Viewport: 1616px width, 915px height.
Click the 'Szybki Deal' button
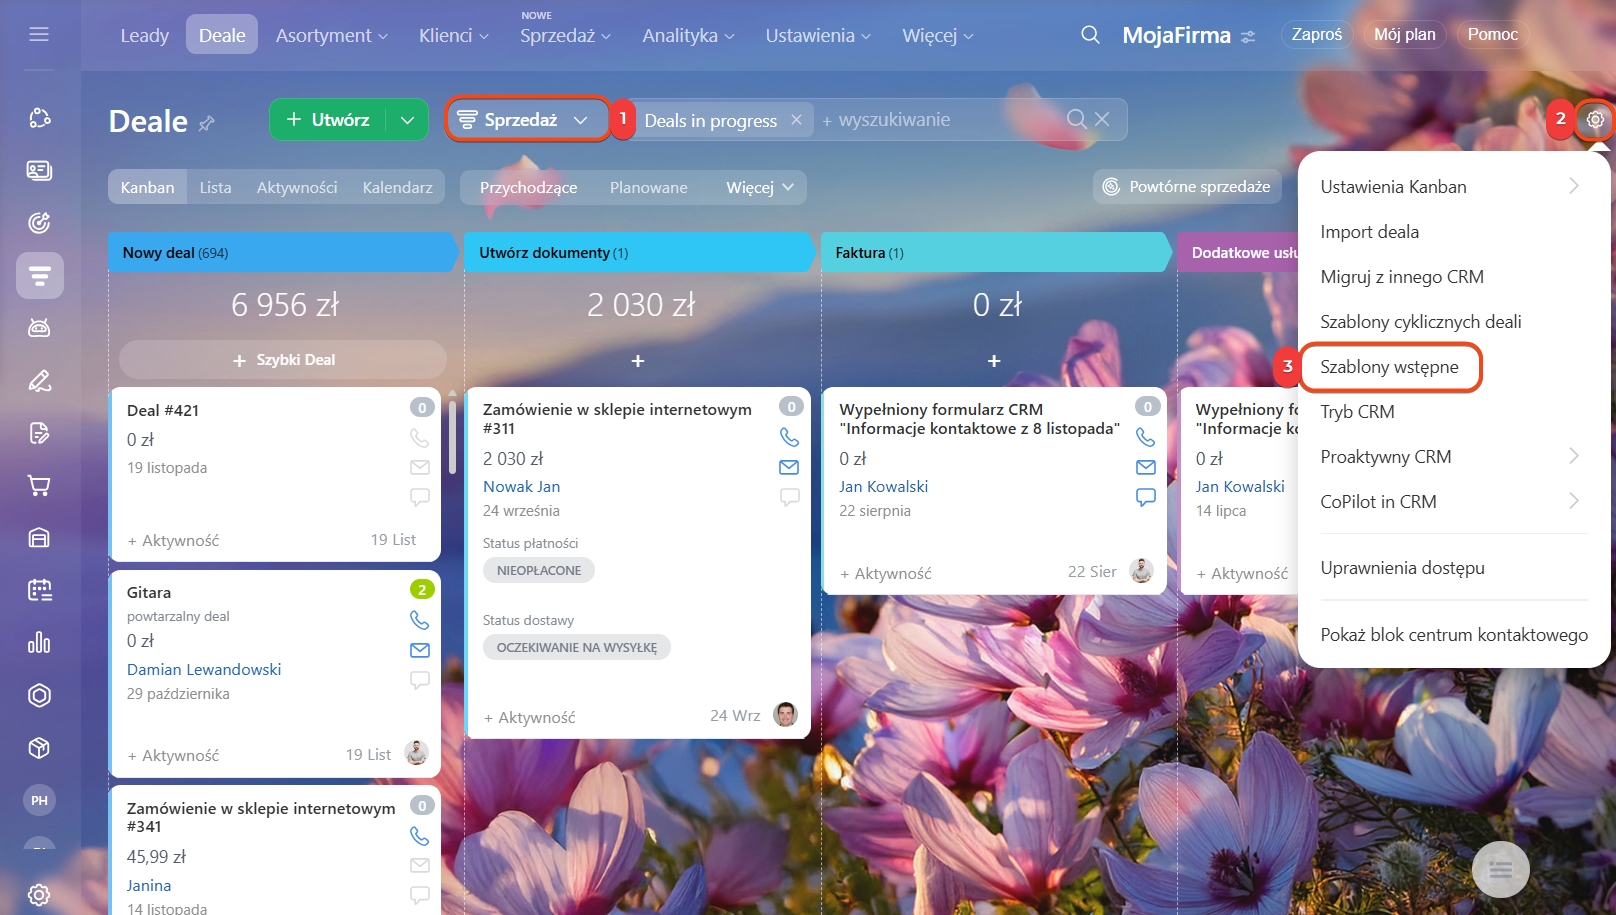point(283,360)
